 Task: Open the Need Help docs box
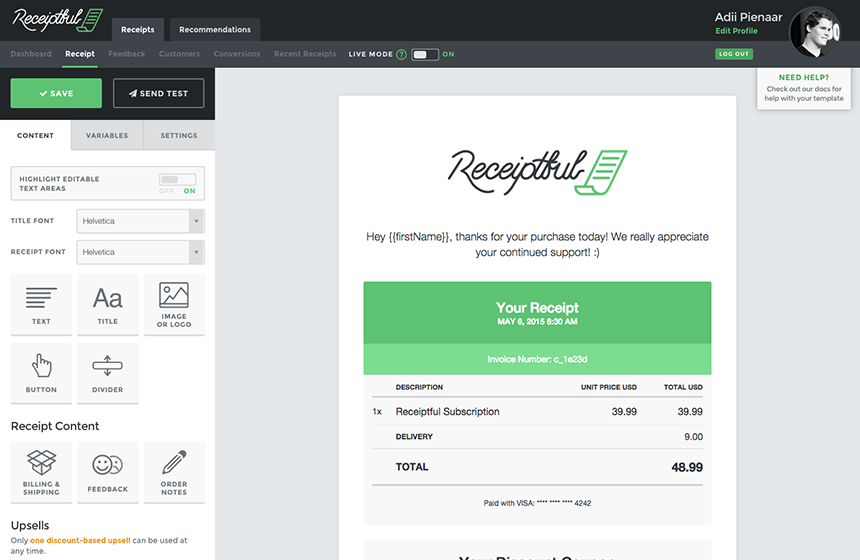coord(804,88)
